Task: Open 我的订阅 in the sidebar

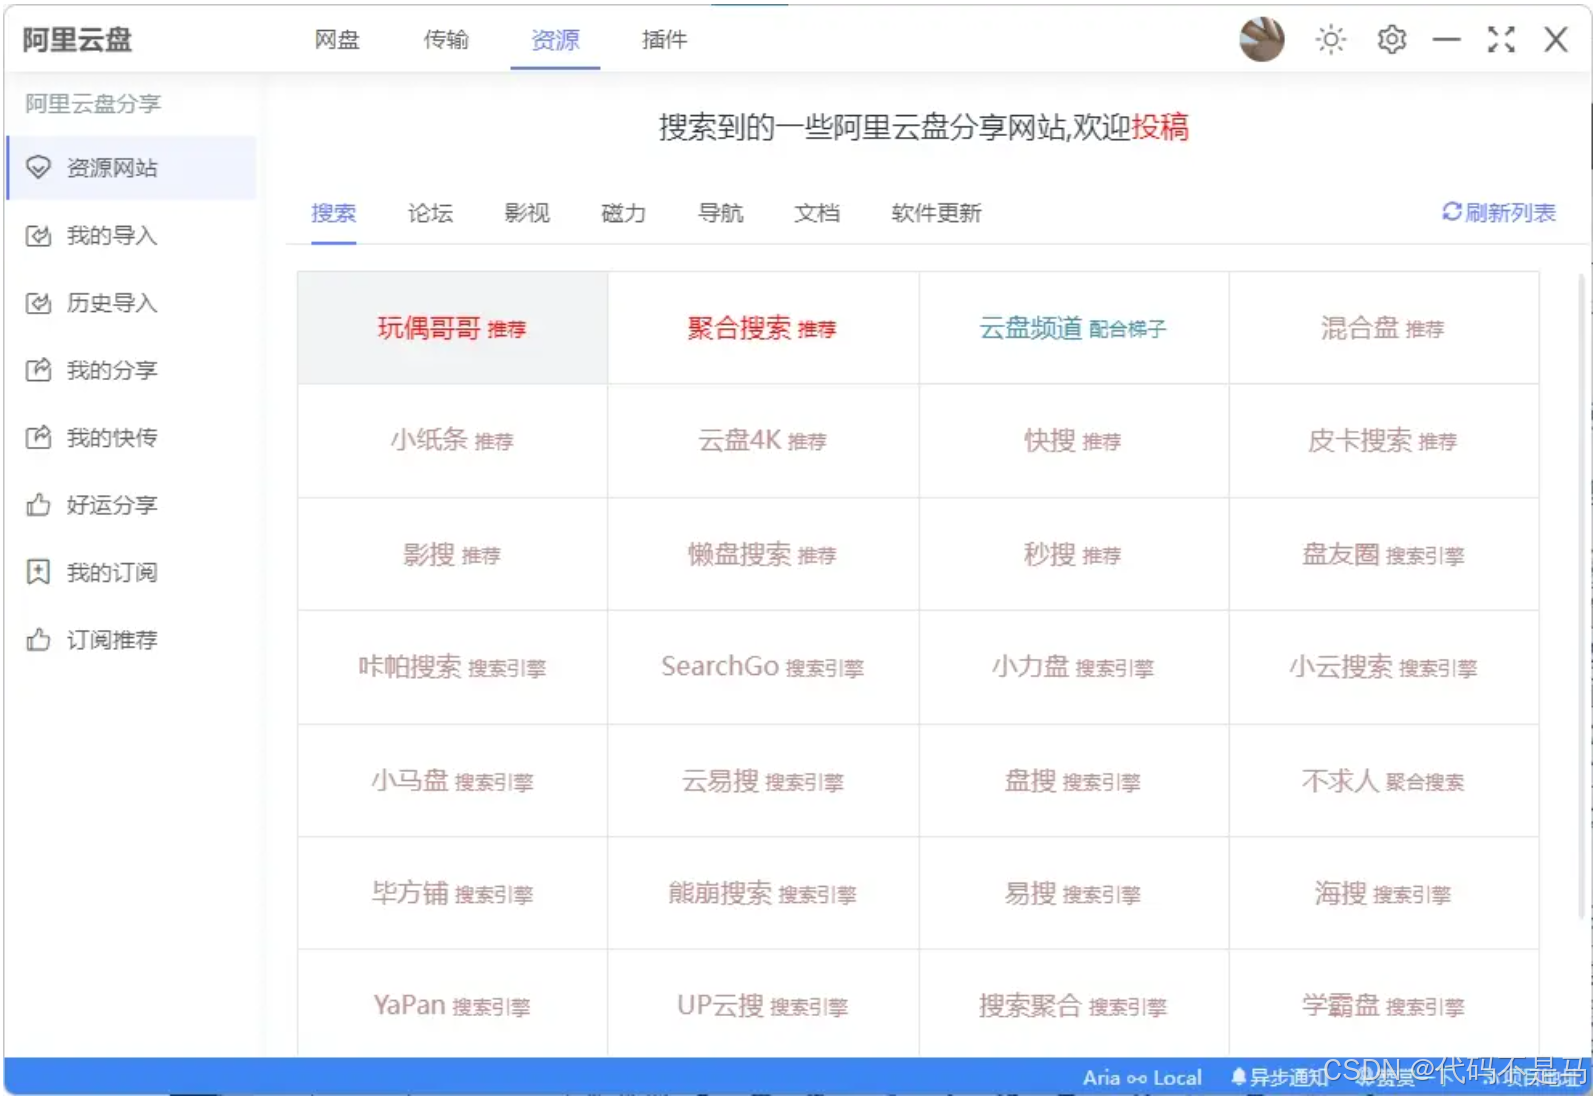Action: [x=131, y=572]
